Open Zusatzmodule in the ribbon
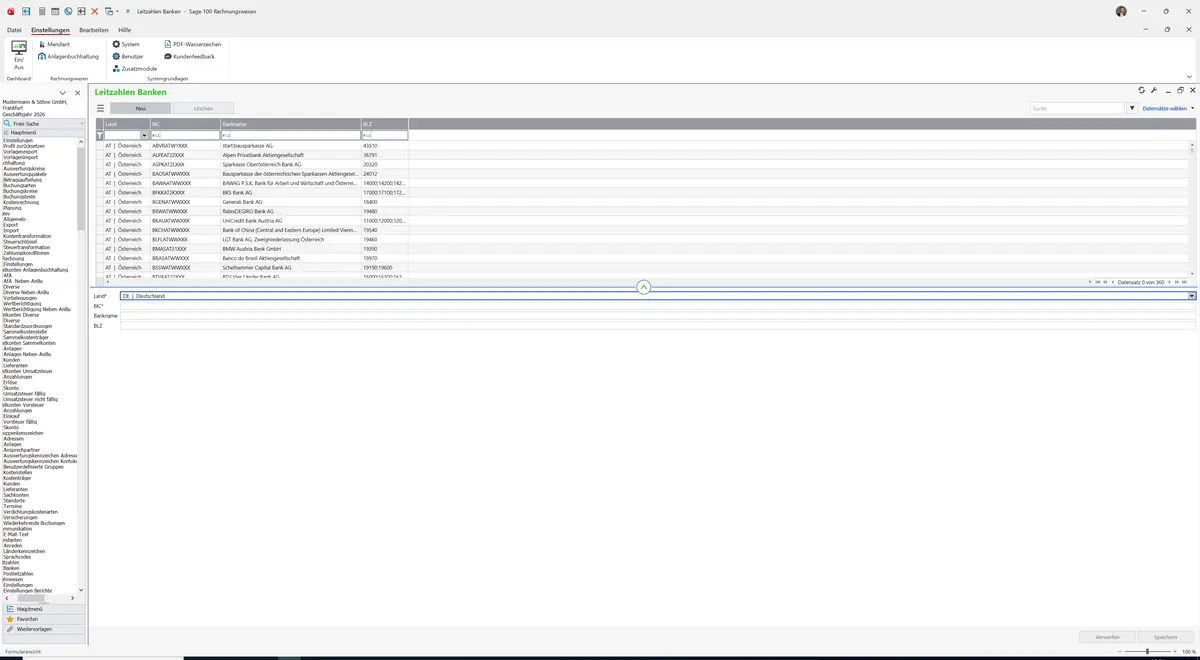The height and width of the screenshot is (660, 1200). (x=135, y=68)
